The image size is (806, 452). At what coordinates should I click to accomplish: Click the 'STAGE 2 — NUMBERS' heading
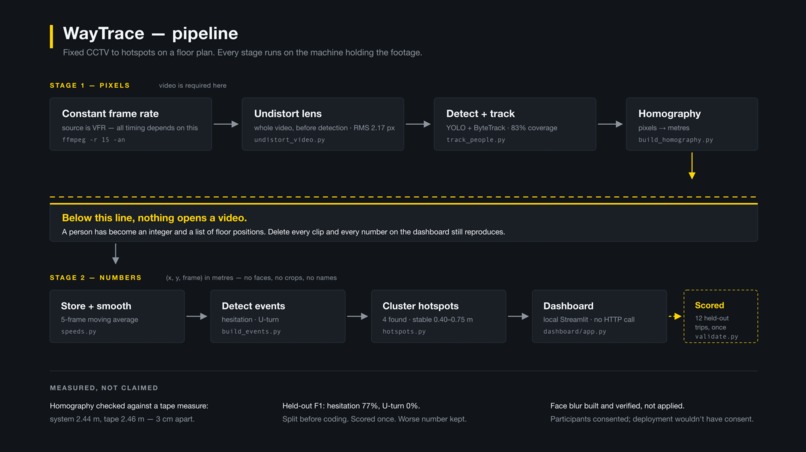click(x=96, y=278)
